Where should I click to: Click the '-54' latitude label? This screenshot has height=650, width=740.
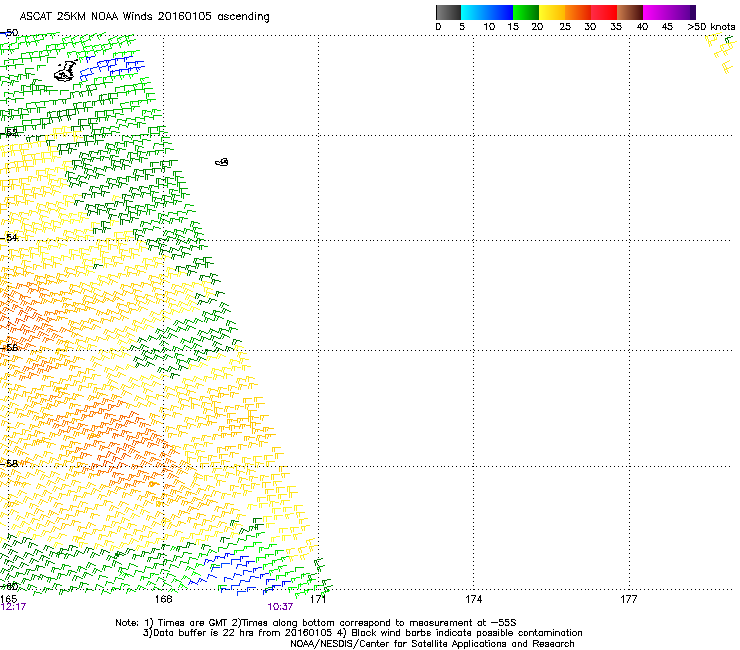pos(9,237)
